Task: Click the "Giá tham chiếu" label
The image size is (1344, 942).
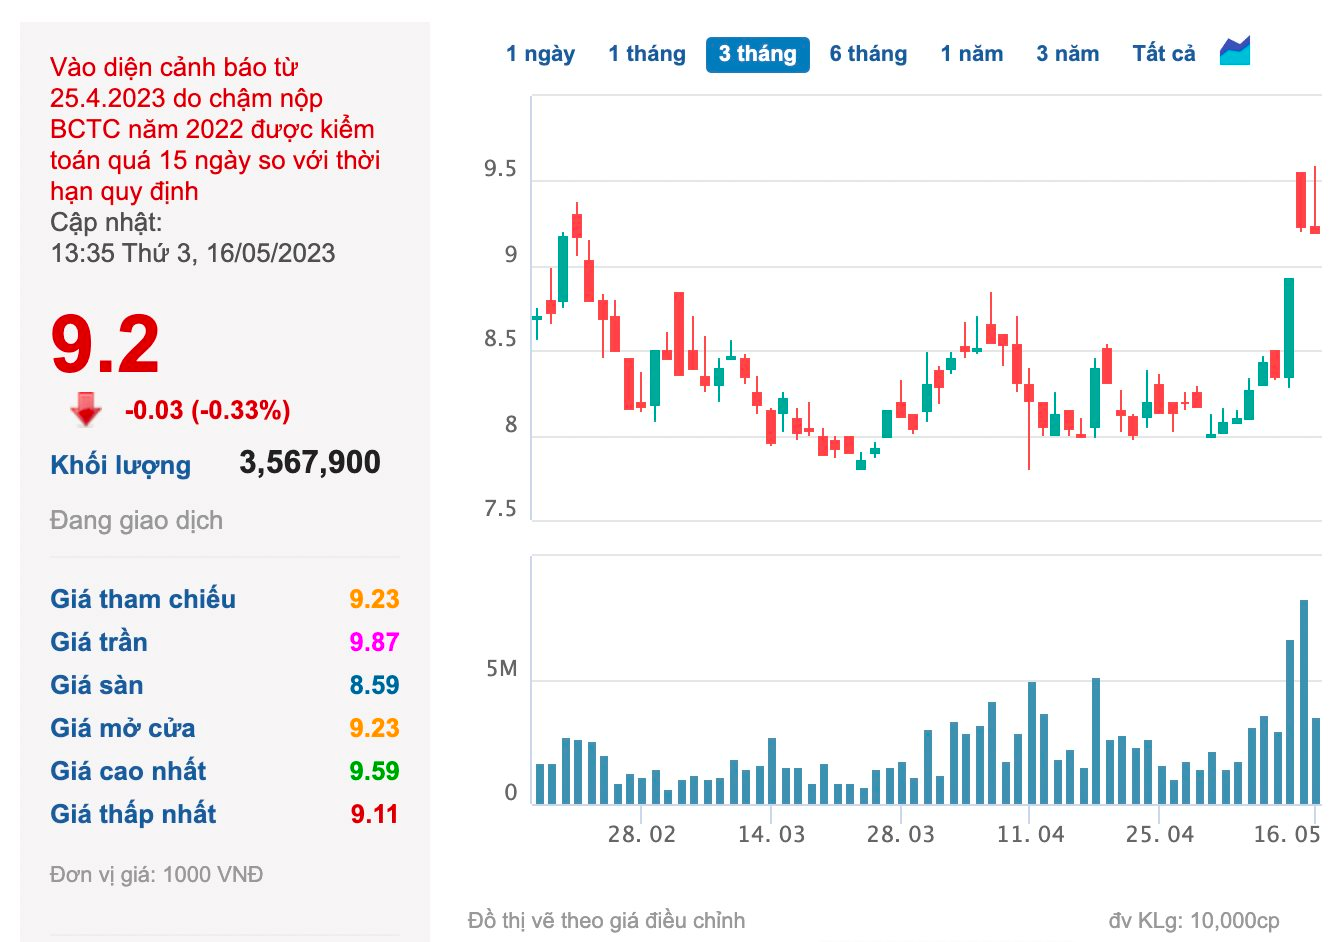Action: pyautogui.click(x=143, y=599)
